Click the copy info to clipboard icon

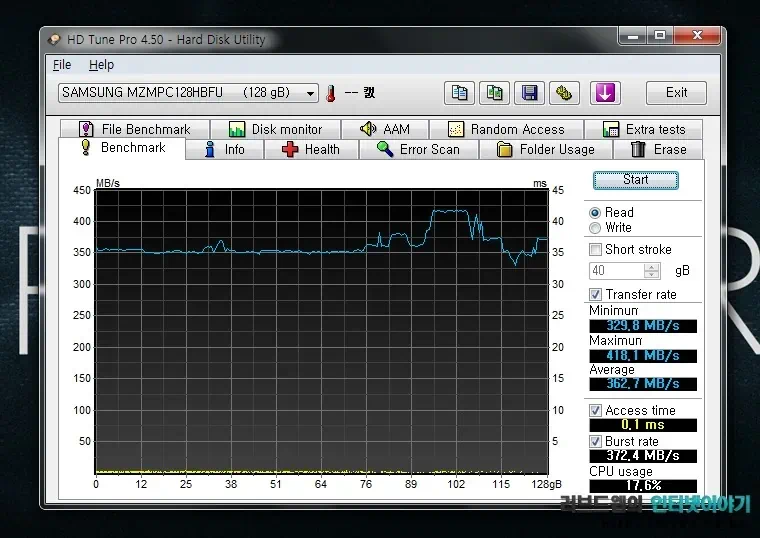click(x=459, y=93)
